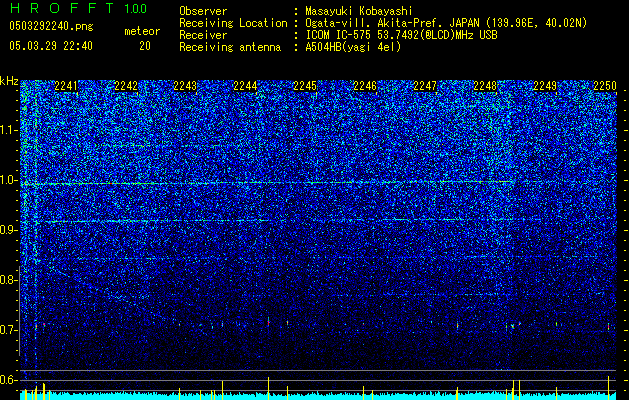Click the 2245 time marker
Image resolution: width=629 pixels, height=400 pixels.
pos(305,86)
